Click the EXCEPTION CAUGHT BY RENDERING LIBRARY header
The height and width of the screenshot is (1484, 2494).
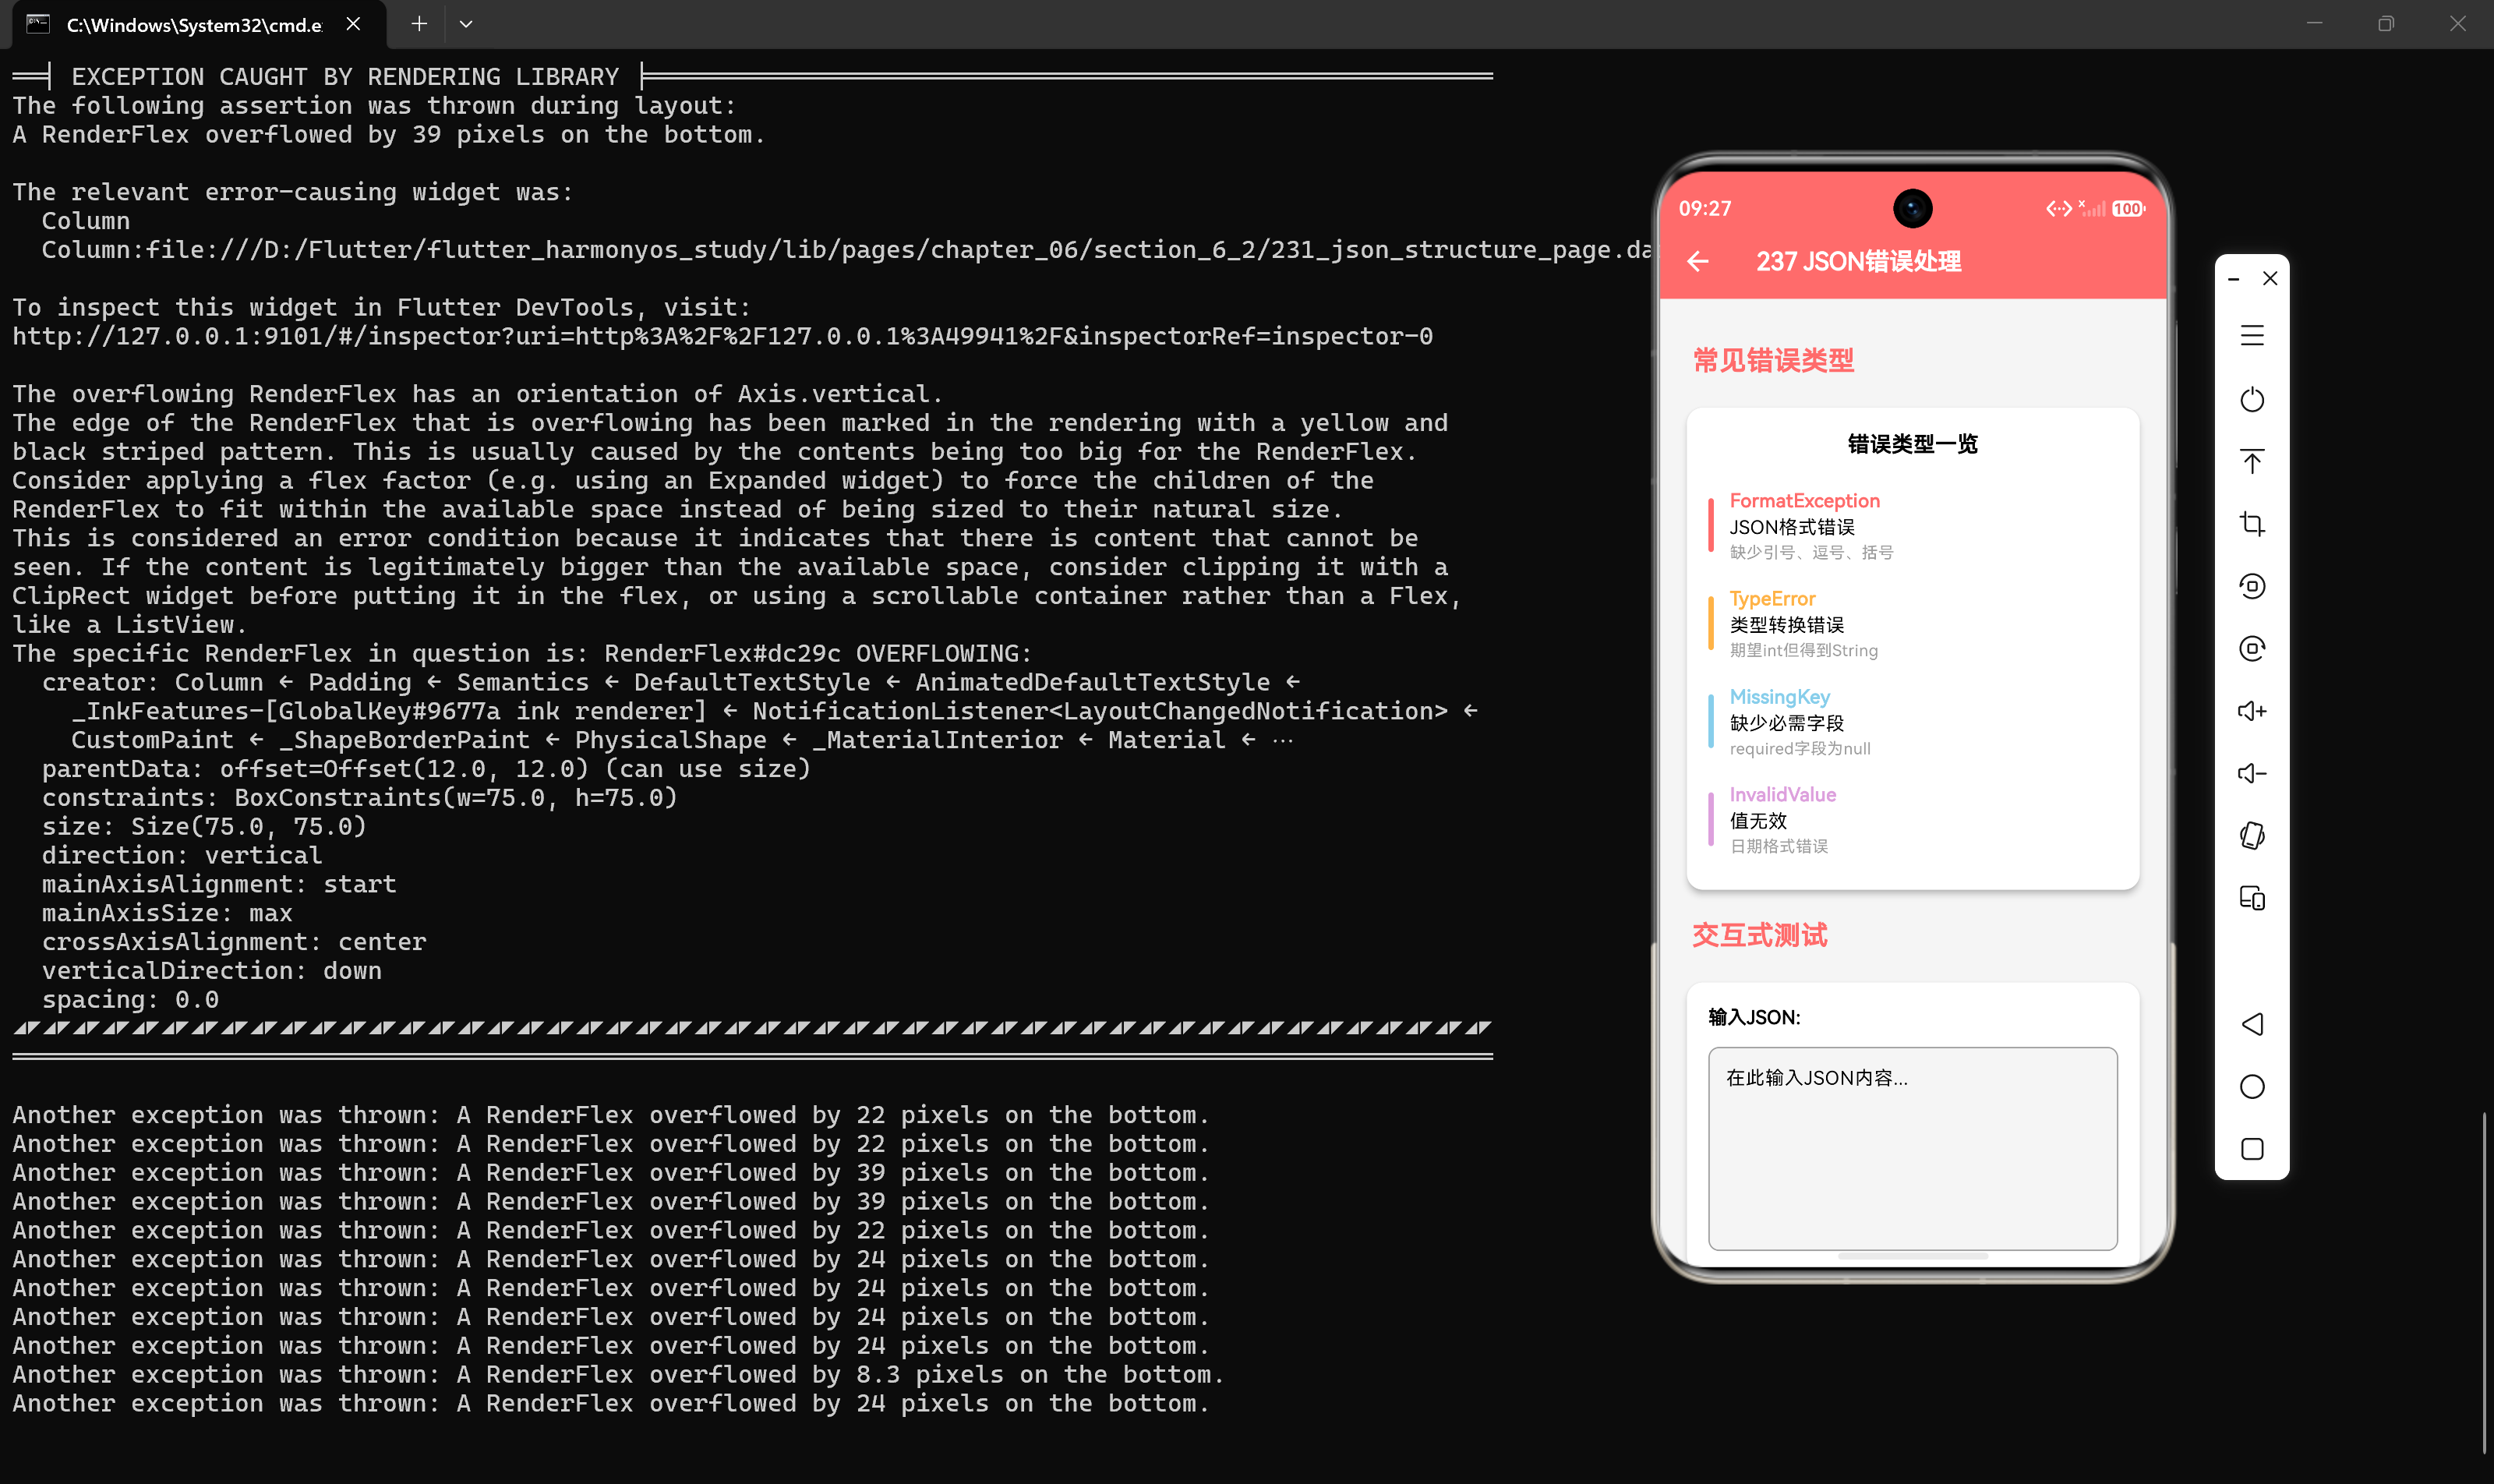coord(345,77)
